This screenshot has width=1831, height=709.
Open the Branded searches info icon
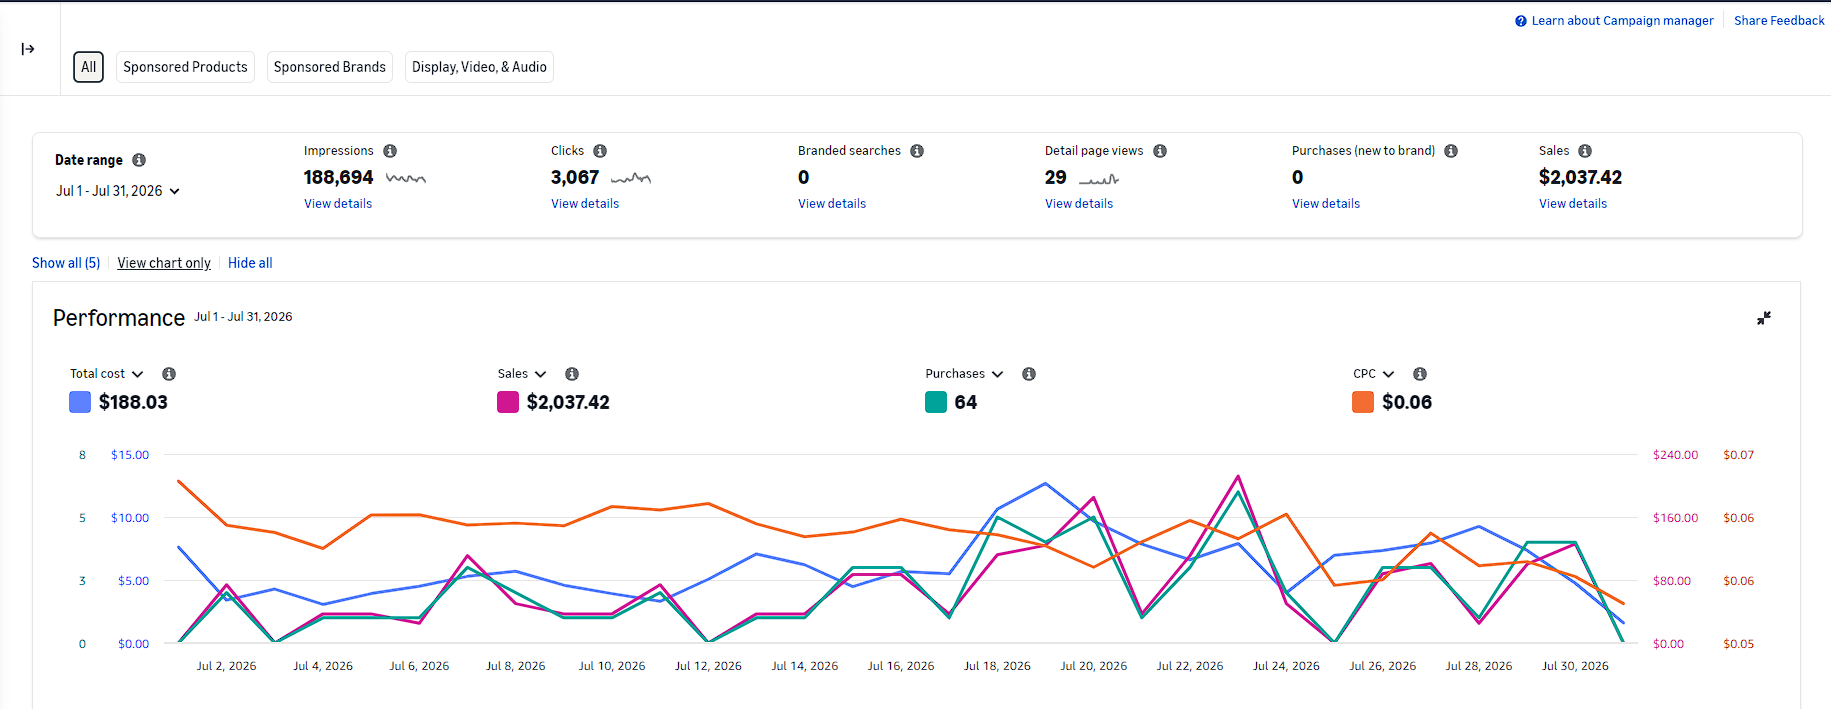(x=917, y=151)
